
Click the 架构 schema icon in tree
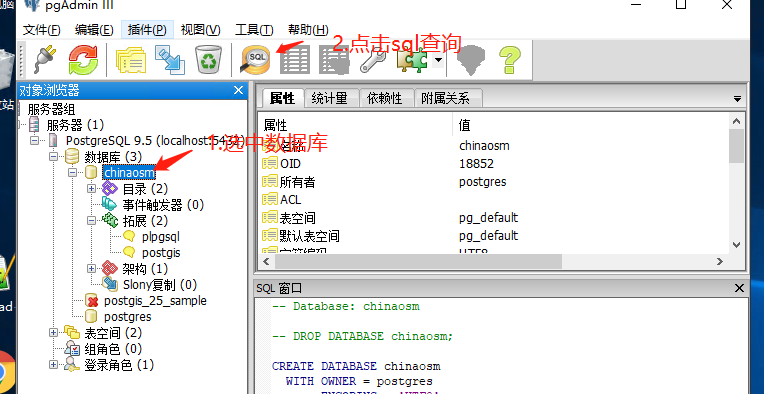click(x=110, y=268)
